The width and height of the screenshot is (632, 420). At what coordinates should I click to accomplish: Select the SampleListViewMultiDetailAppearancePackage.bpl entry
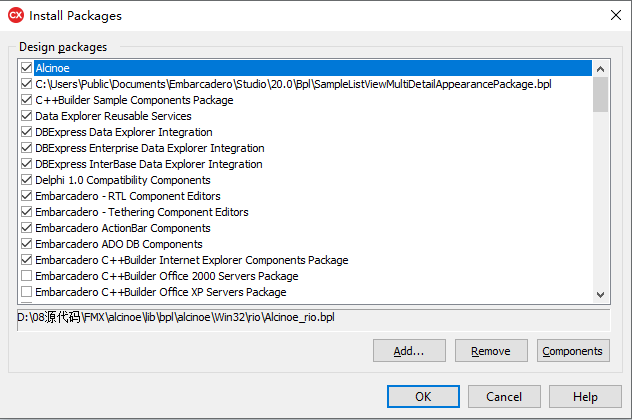point(293,84)
